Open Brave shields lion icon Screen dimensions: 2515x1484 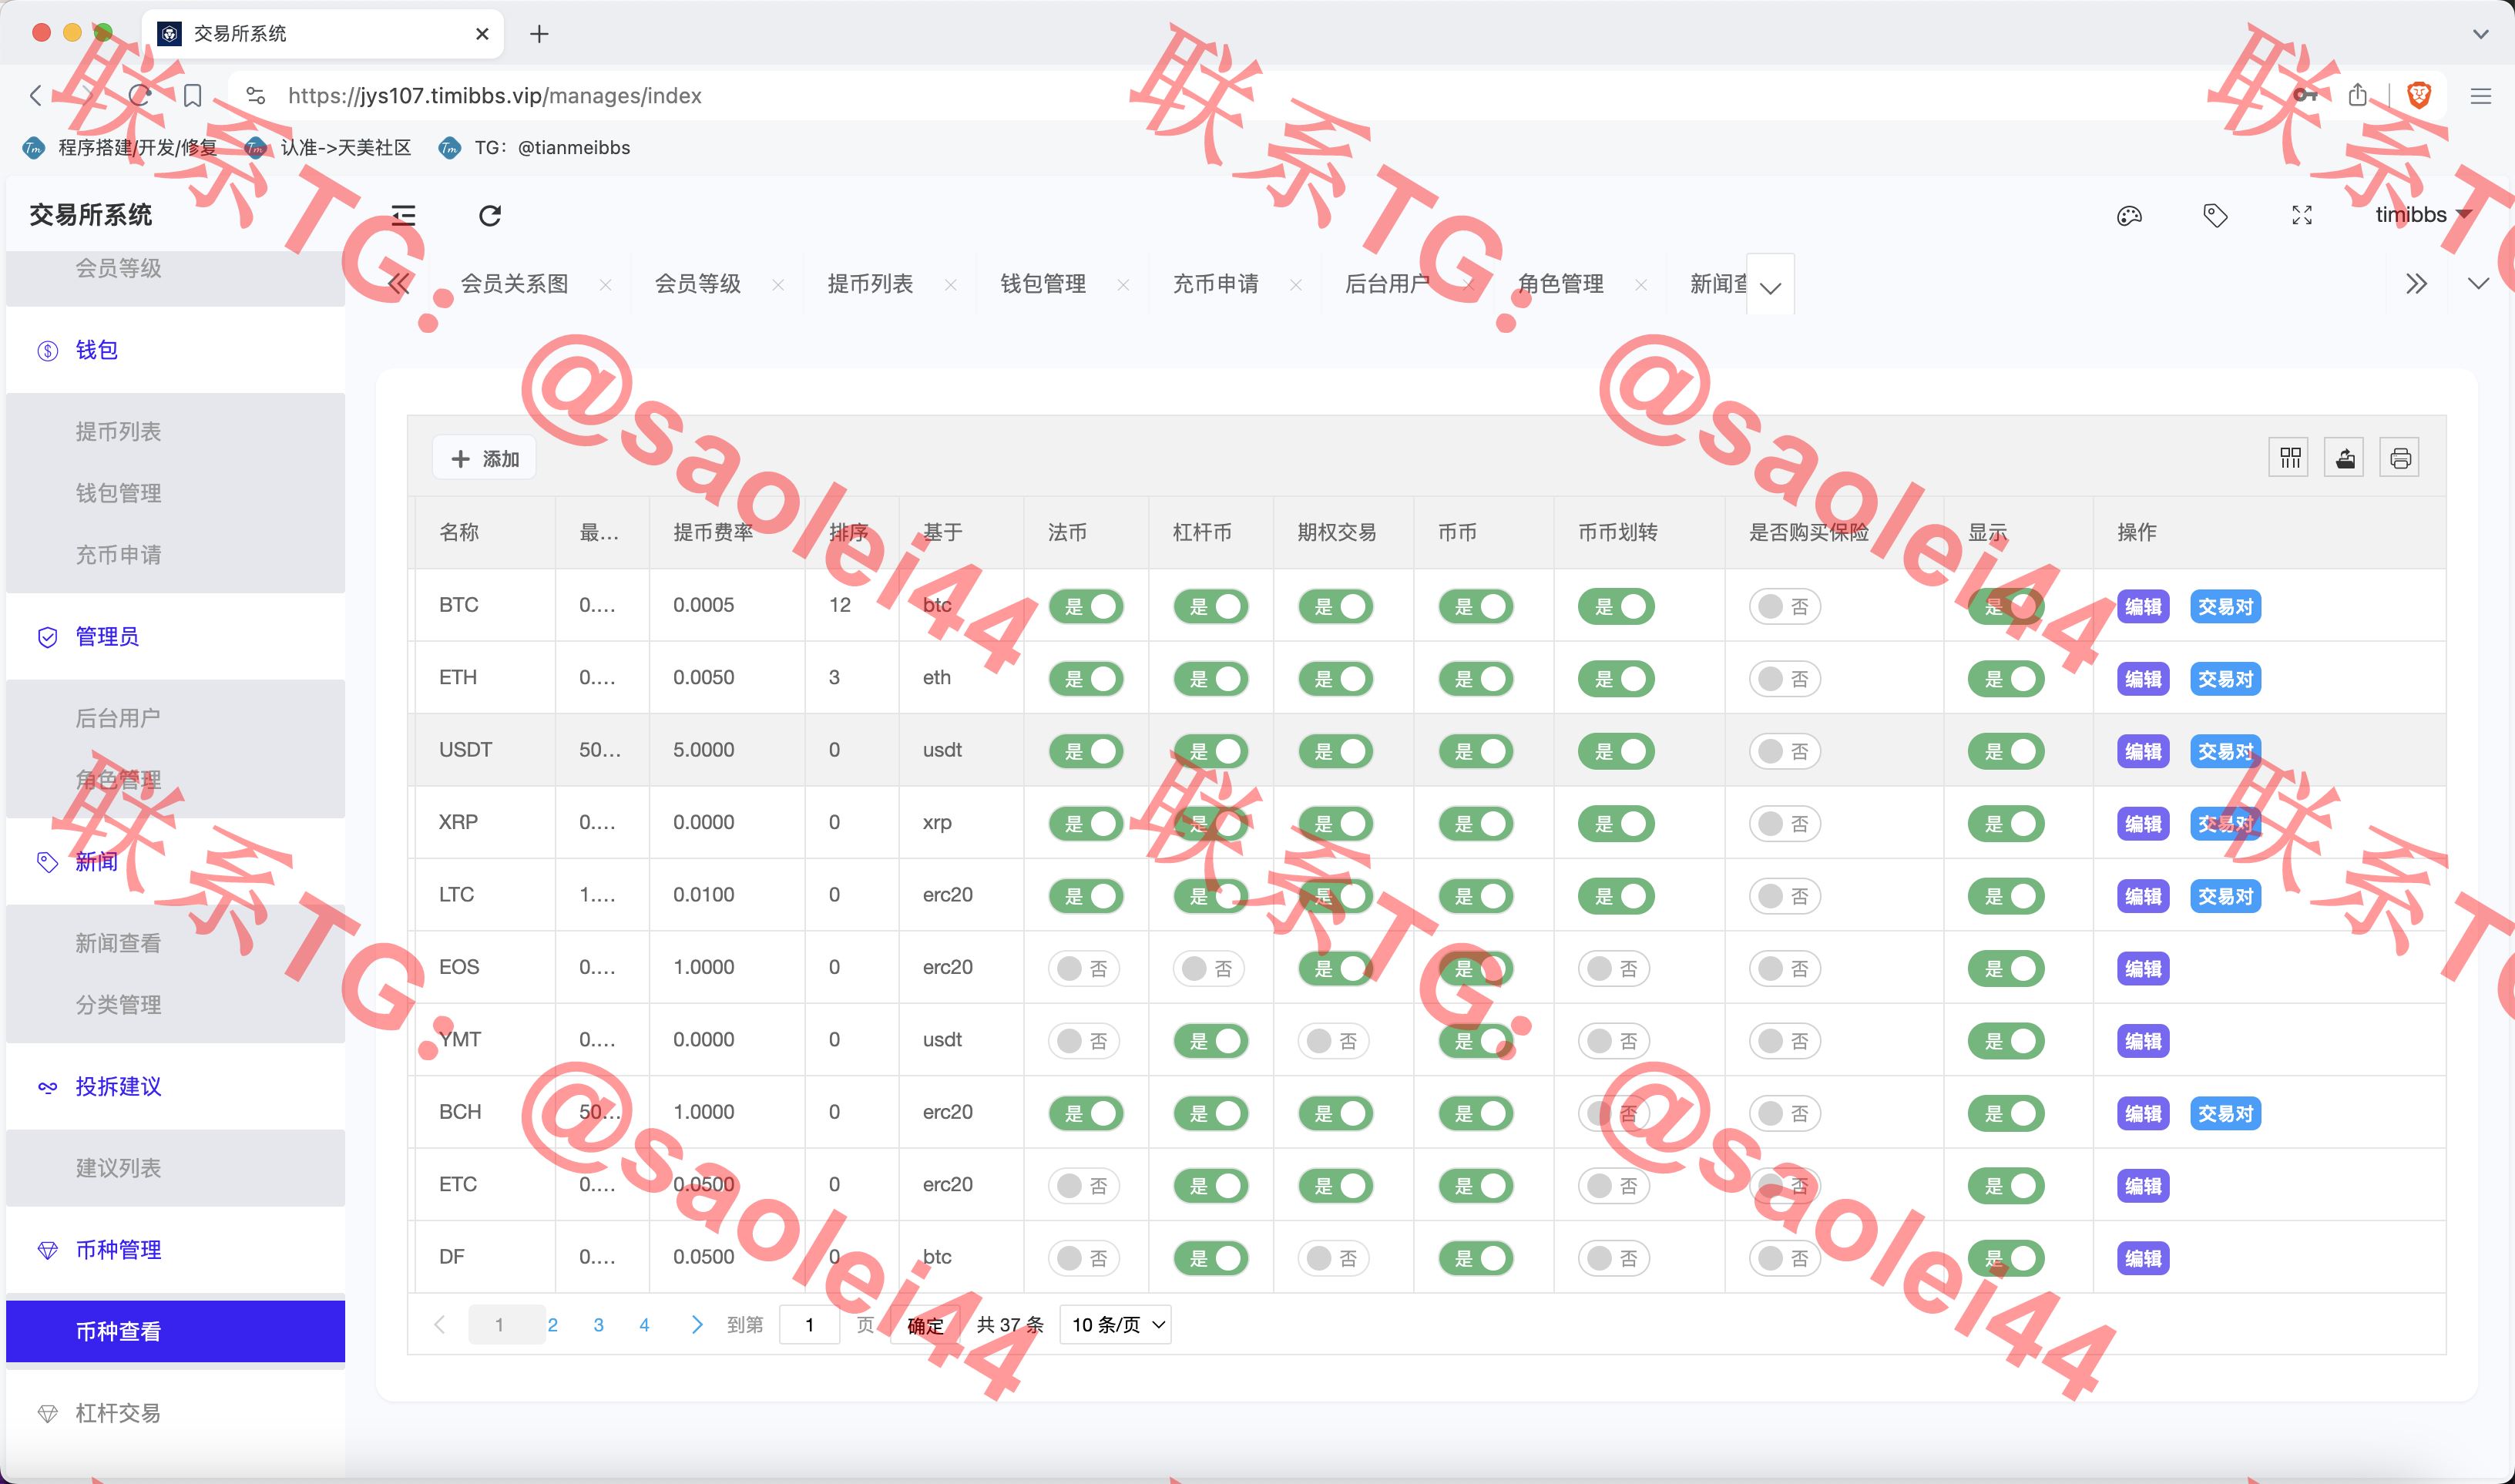click(2419, 95)
